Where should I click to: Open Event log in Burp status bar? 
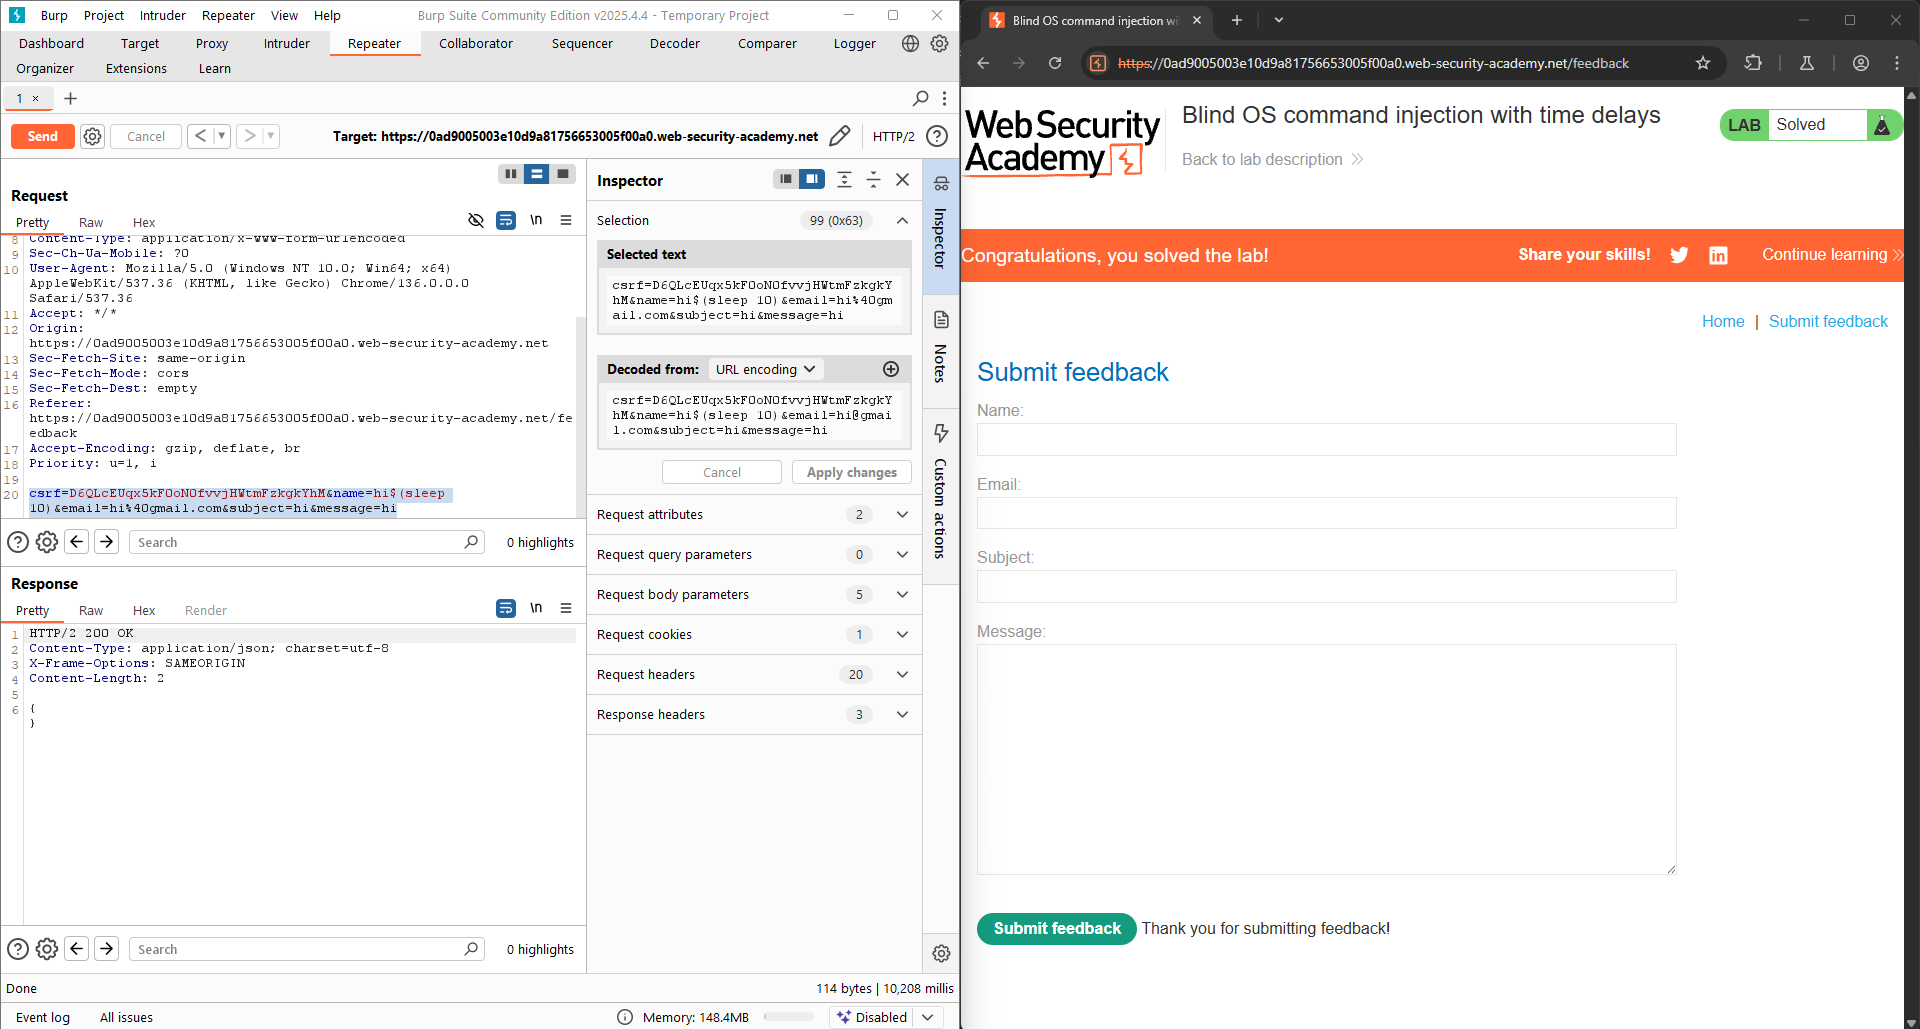(43, 1017)
